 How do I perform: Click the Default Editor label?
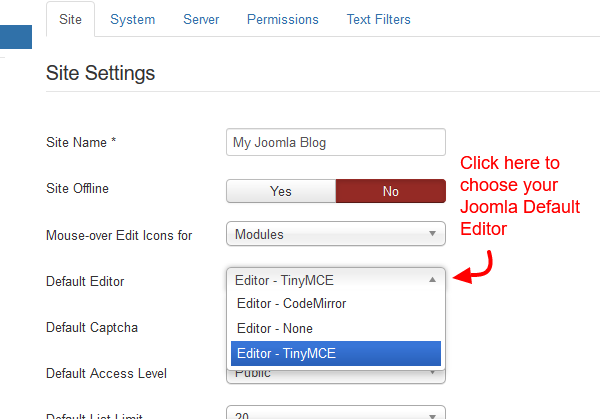click(x=85, y=281)
